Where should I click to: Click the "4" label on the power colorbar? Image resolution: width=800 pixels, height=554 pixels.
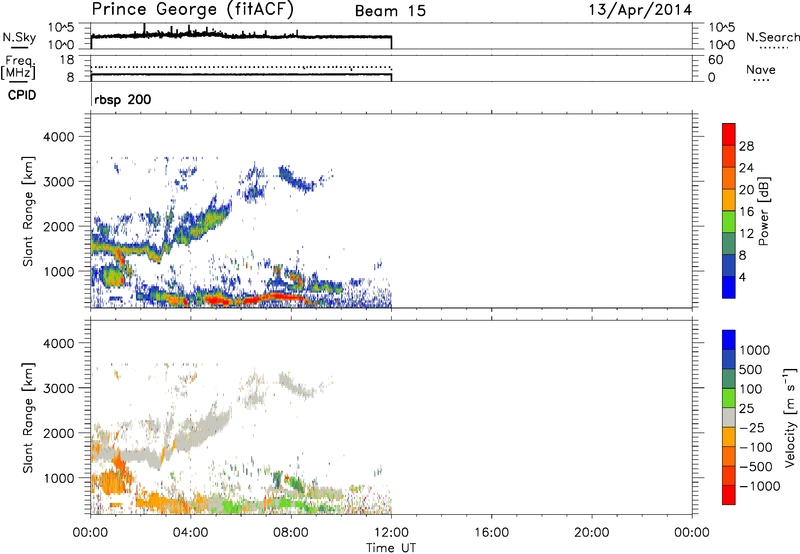click(x=742, y=277)
